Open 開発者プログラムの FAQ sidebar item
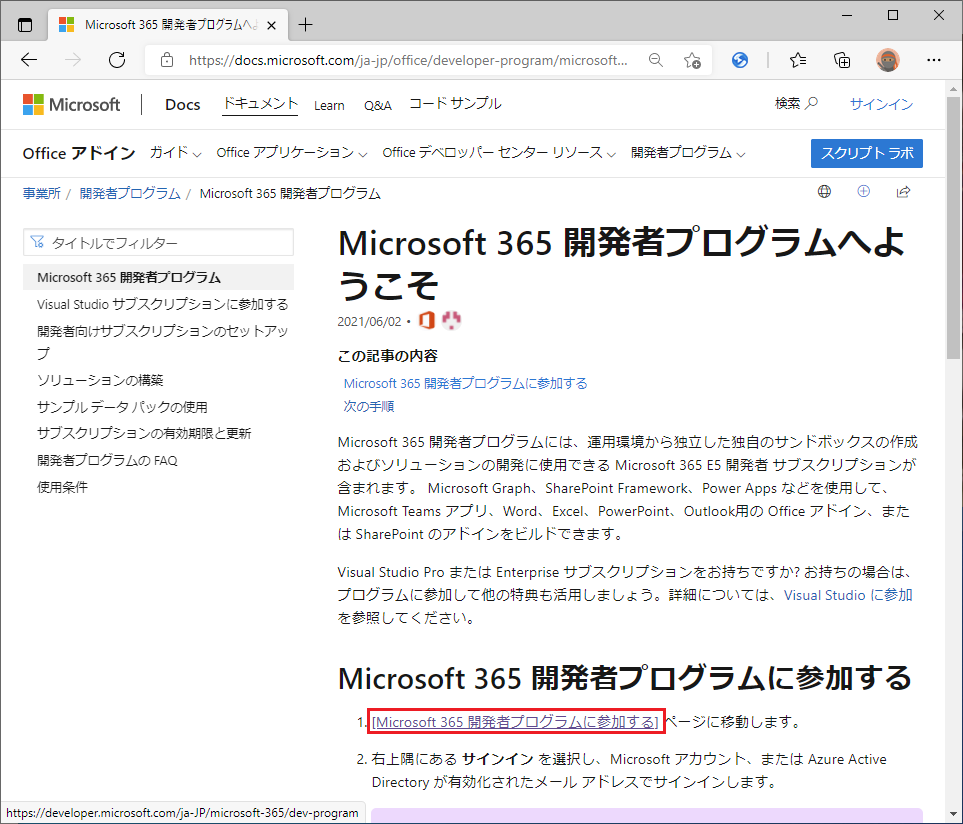Viewport: 963px width, 824px height. click(x=107, y=461)
